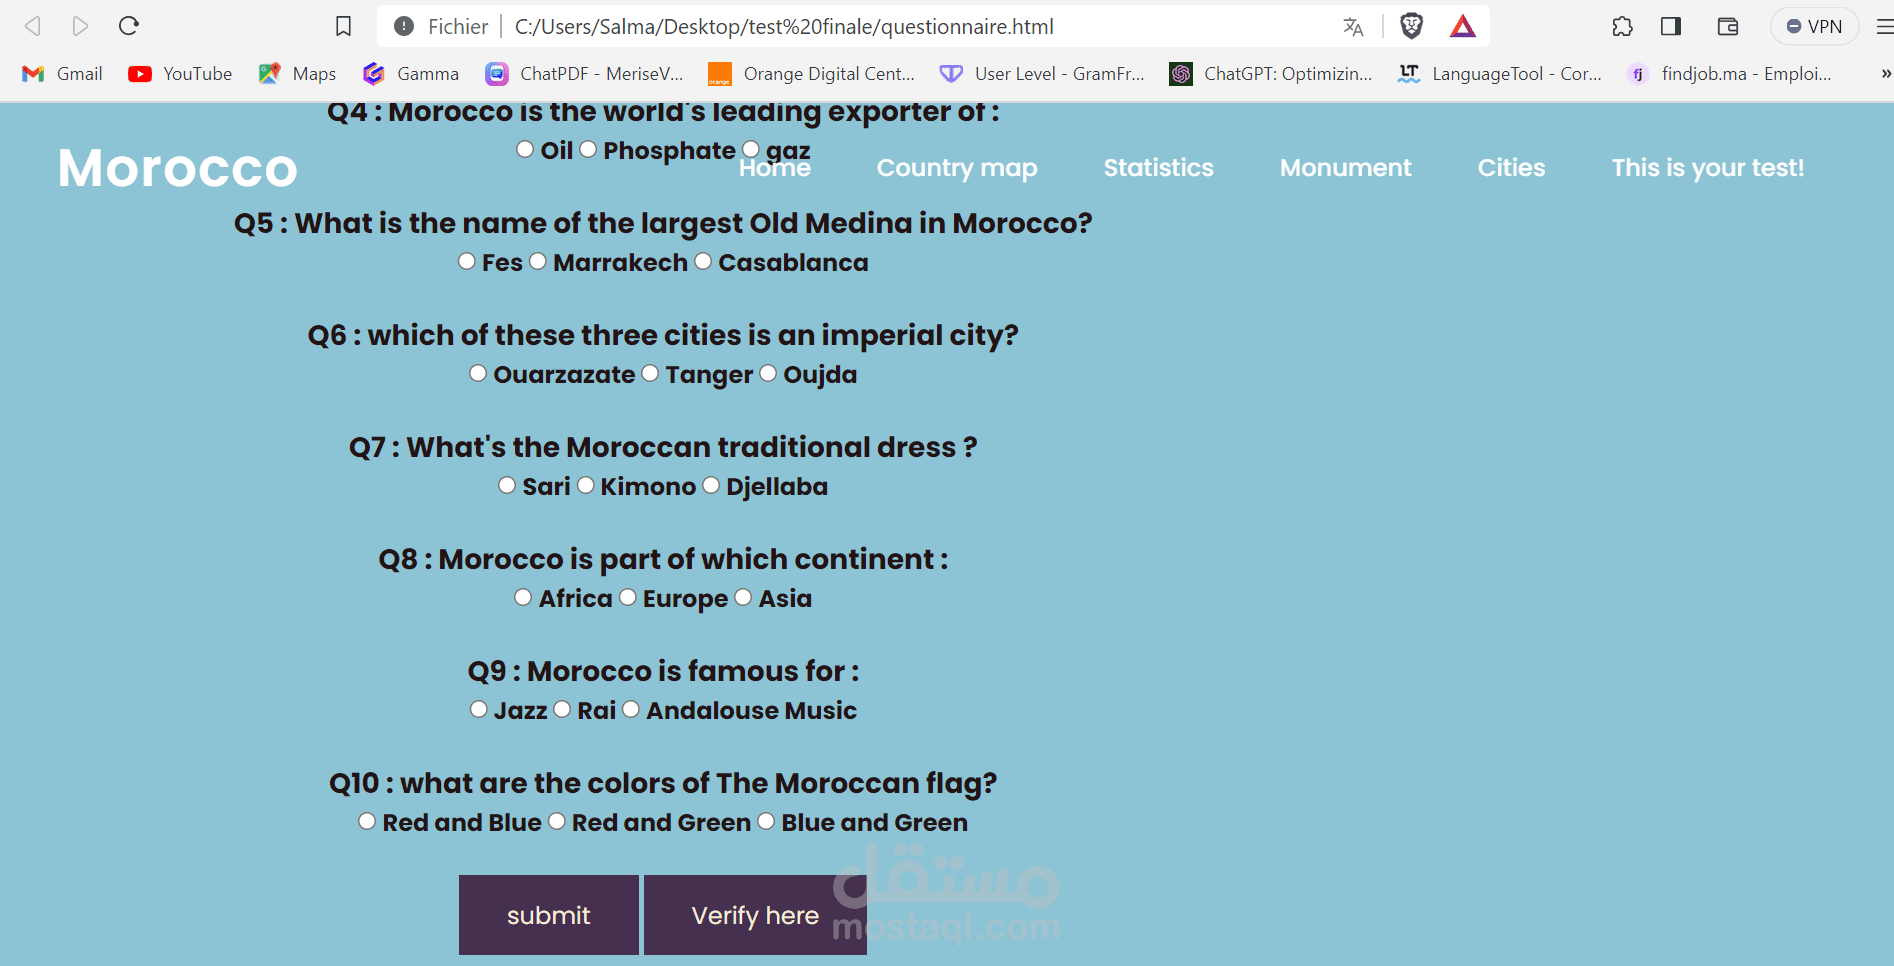Open the browser hamburger menu
The height and width of the screenshot is (966, 1894).
[1884, 26]
